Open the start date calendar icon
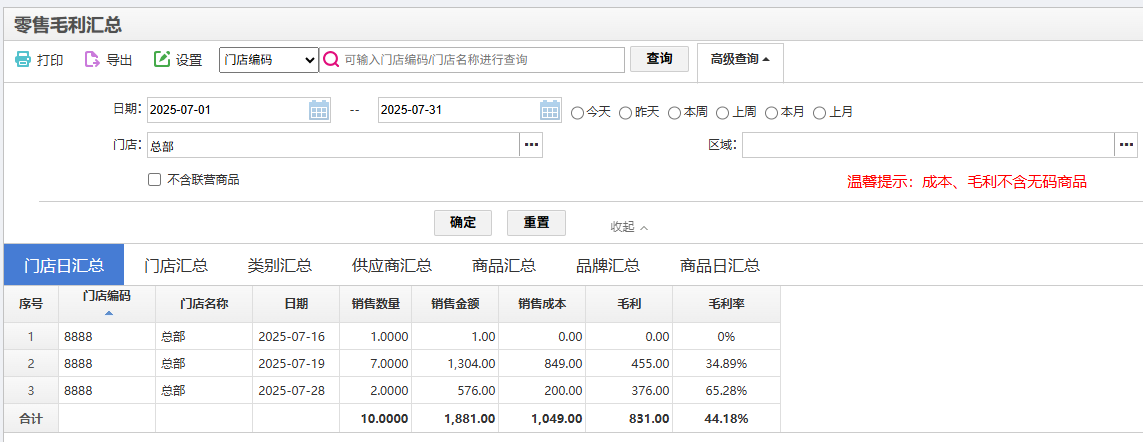Viewport: 1143px width, 442px height. point(319,110)
